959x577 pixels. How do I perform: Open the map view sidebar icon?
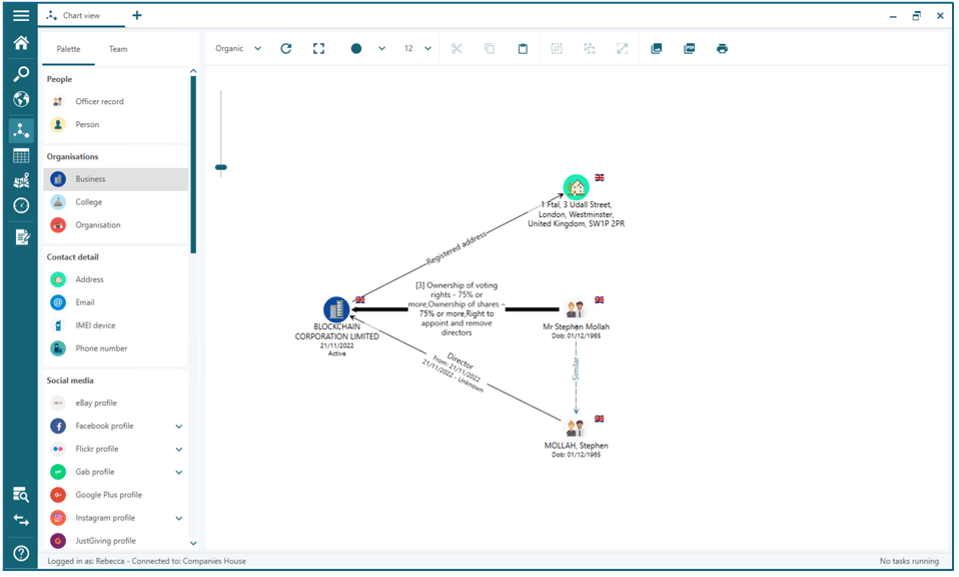tap(21, 181)
